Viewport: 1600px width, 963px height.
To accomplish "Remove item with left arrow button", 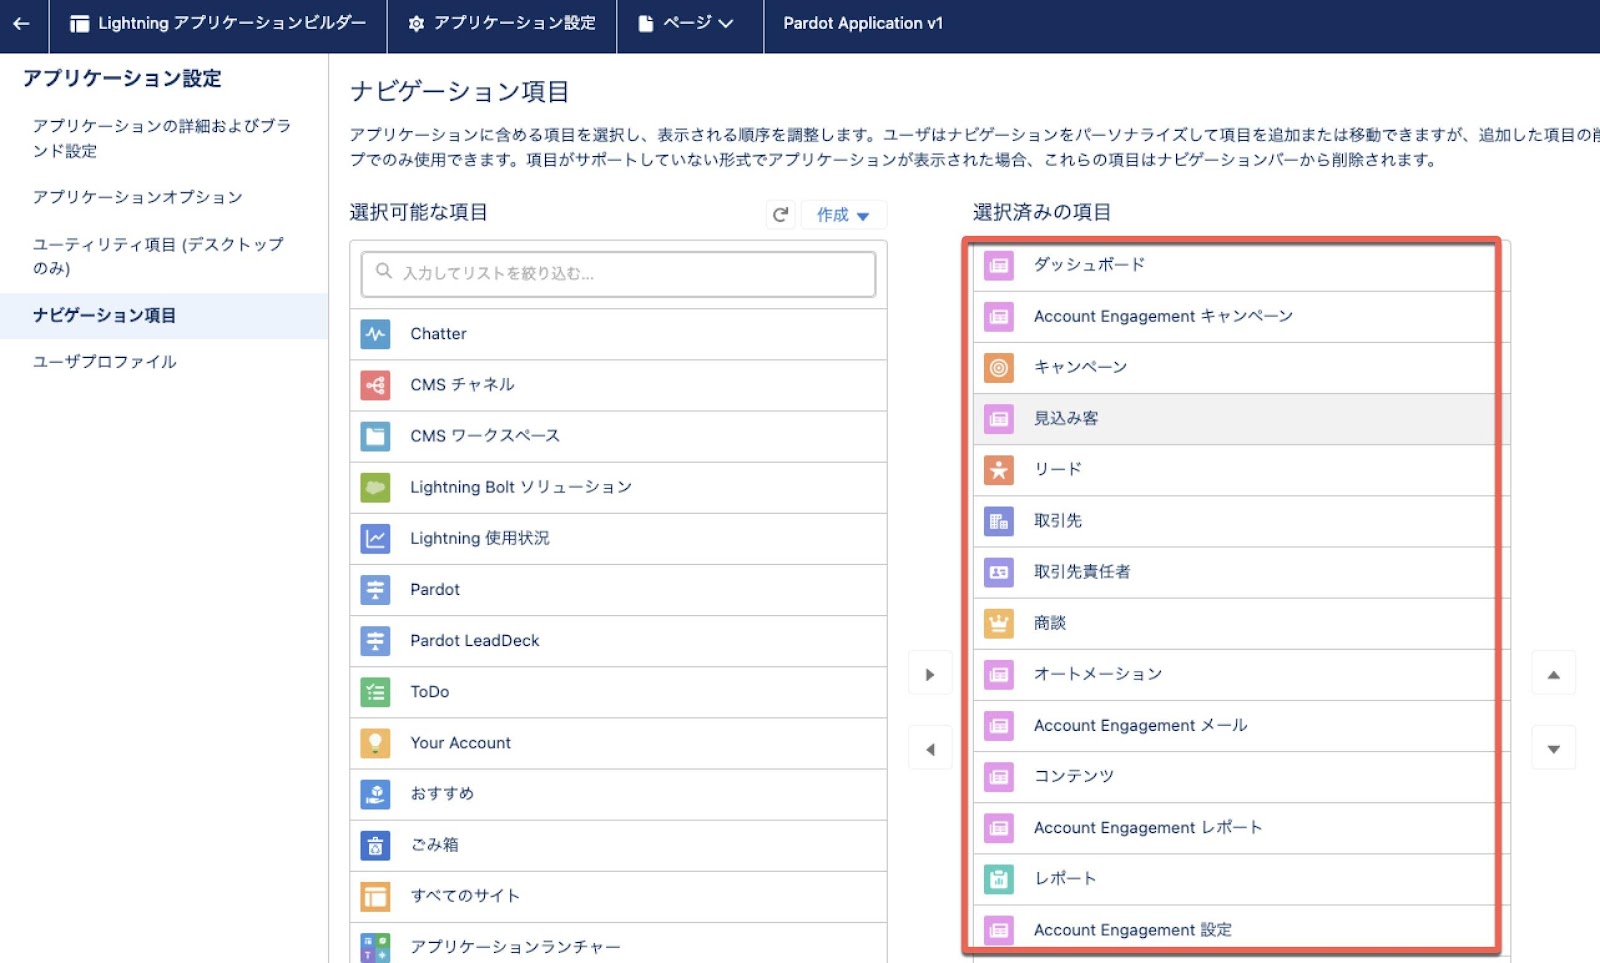I will (930, 749).
